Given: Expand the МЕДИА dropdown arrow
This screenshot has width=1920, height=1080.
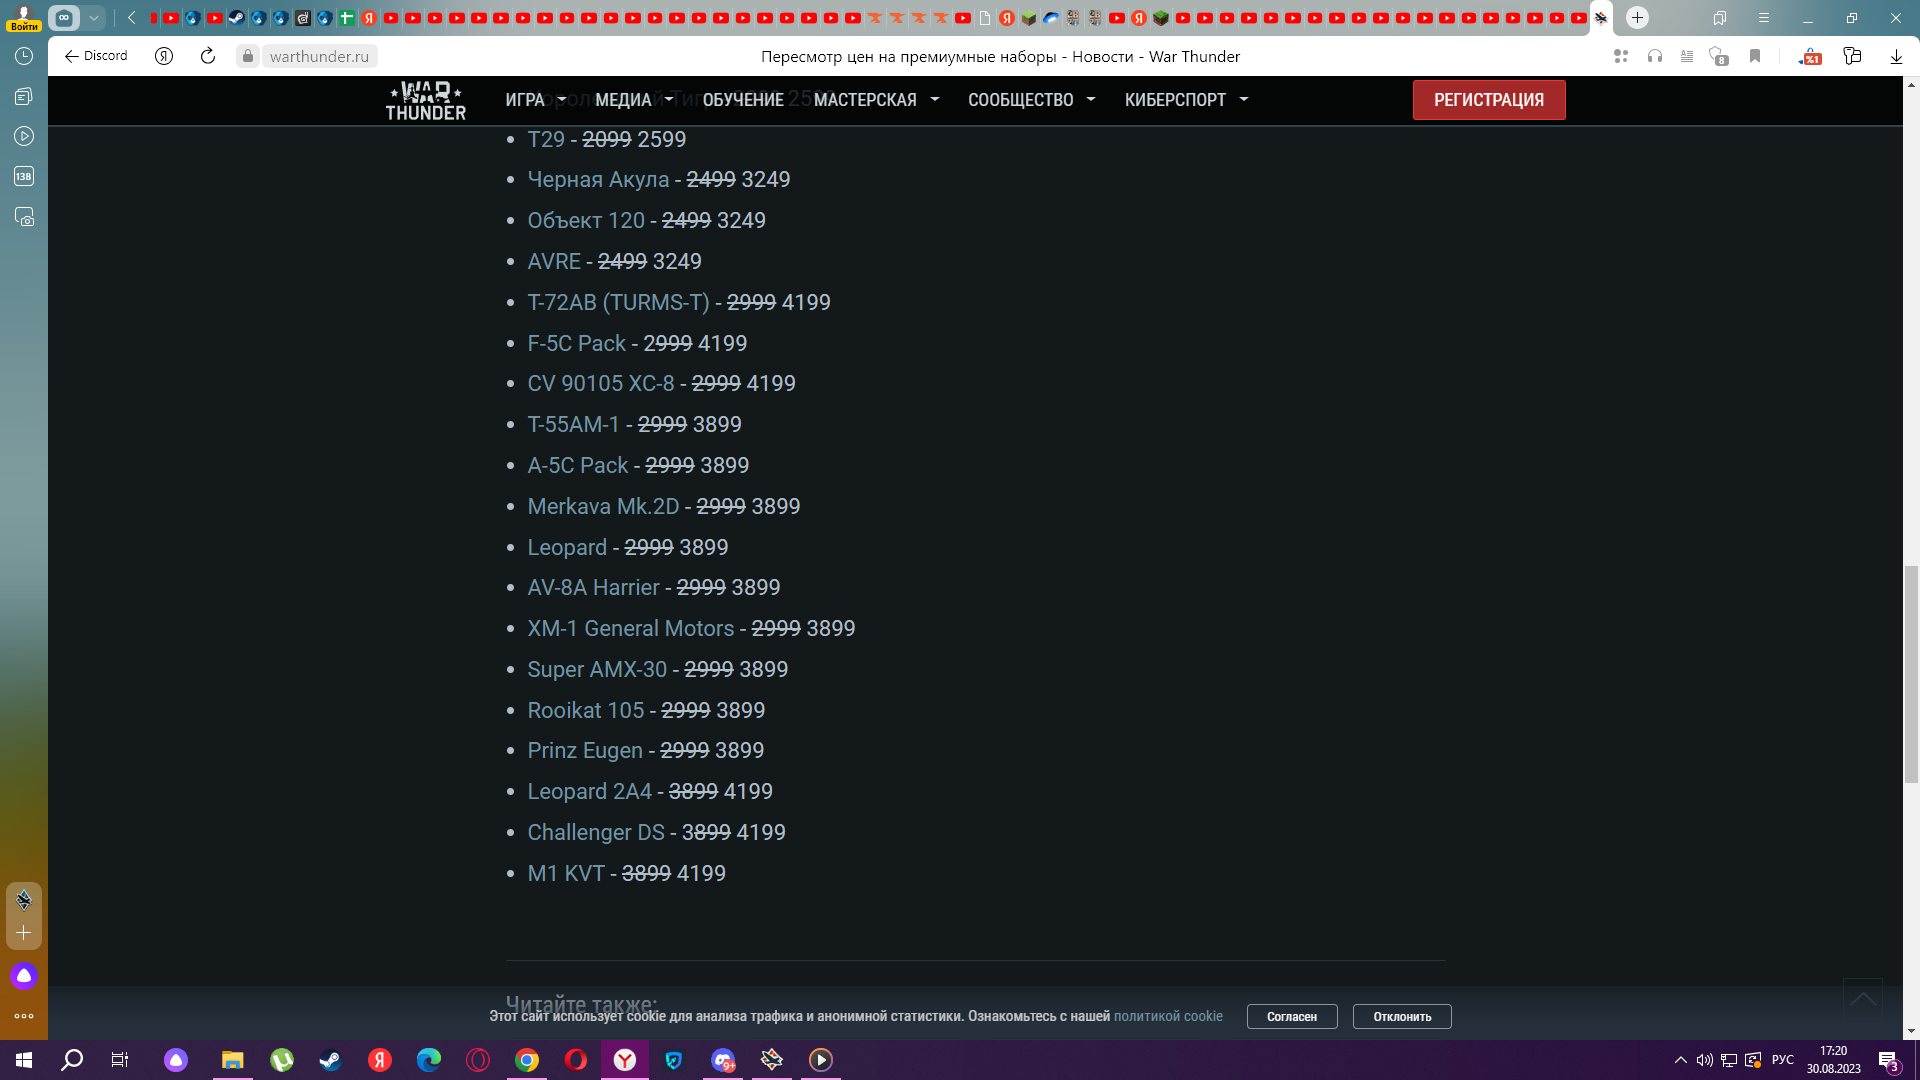Looking at the screenshot, I should click(669, 99).
